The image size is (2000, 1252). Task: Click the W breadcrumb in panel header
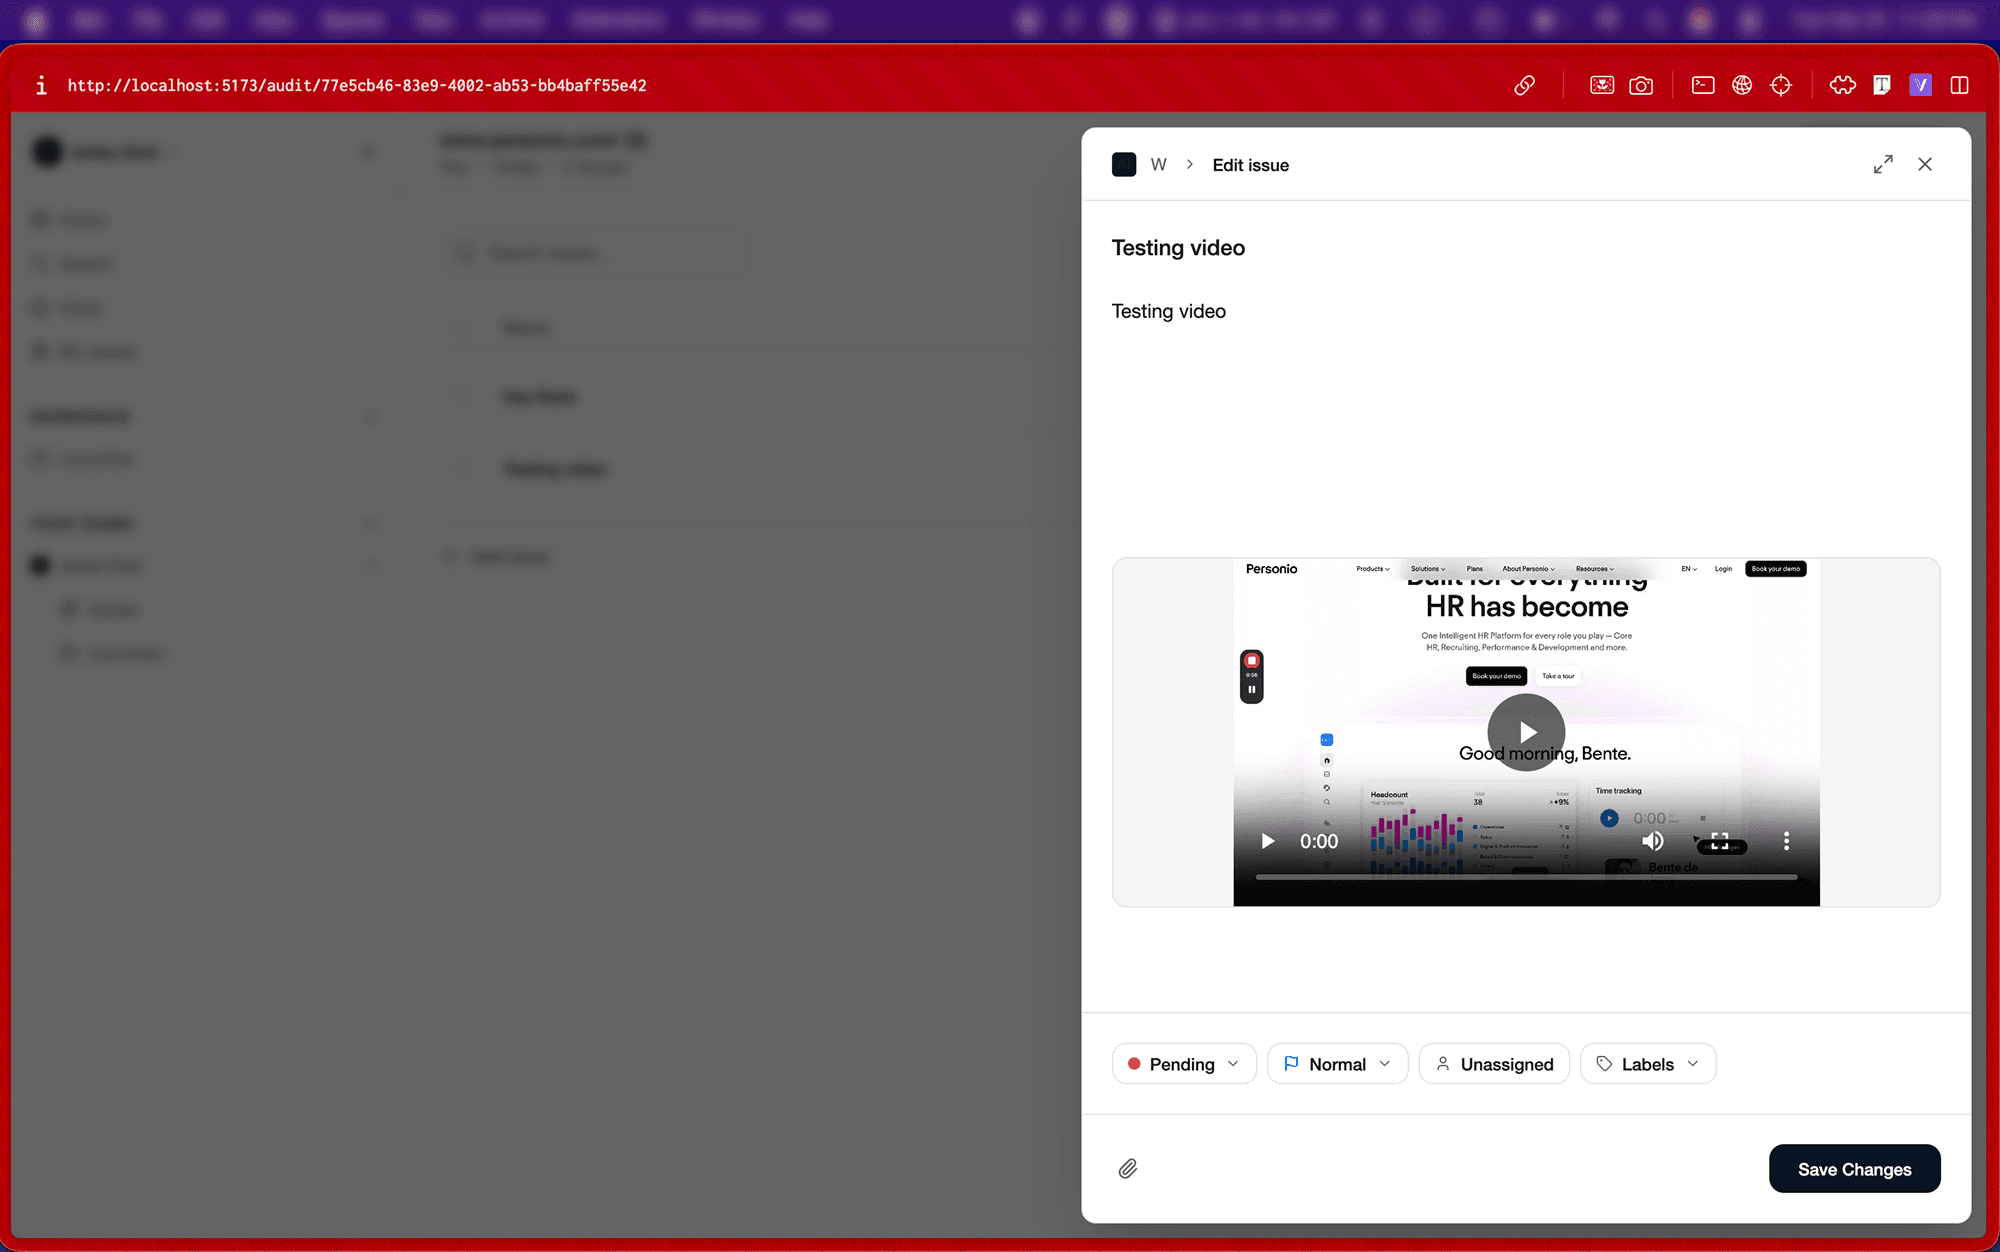click(x=1158, y=165)
